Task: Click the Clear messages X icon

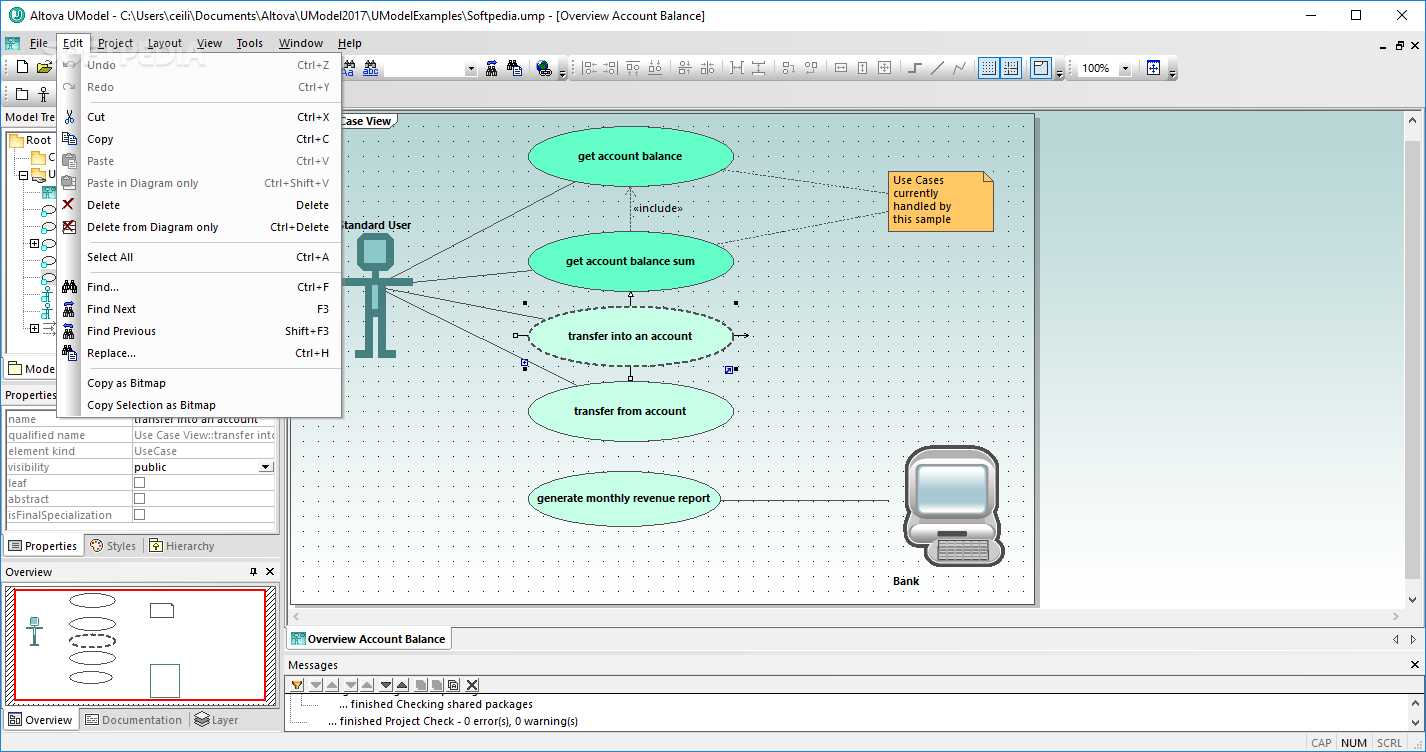Action: [472, 685]
